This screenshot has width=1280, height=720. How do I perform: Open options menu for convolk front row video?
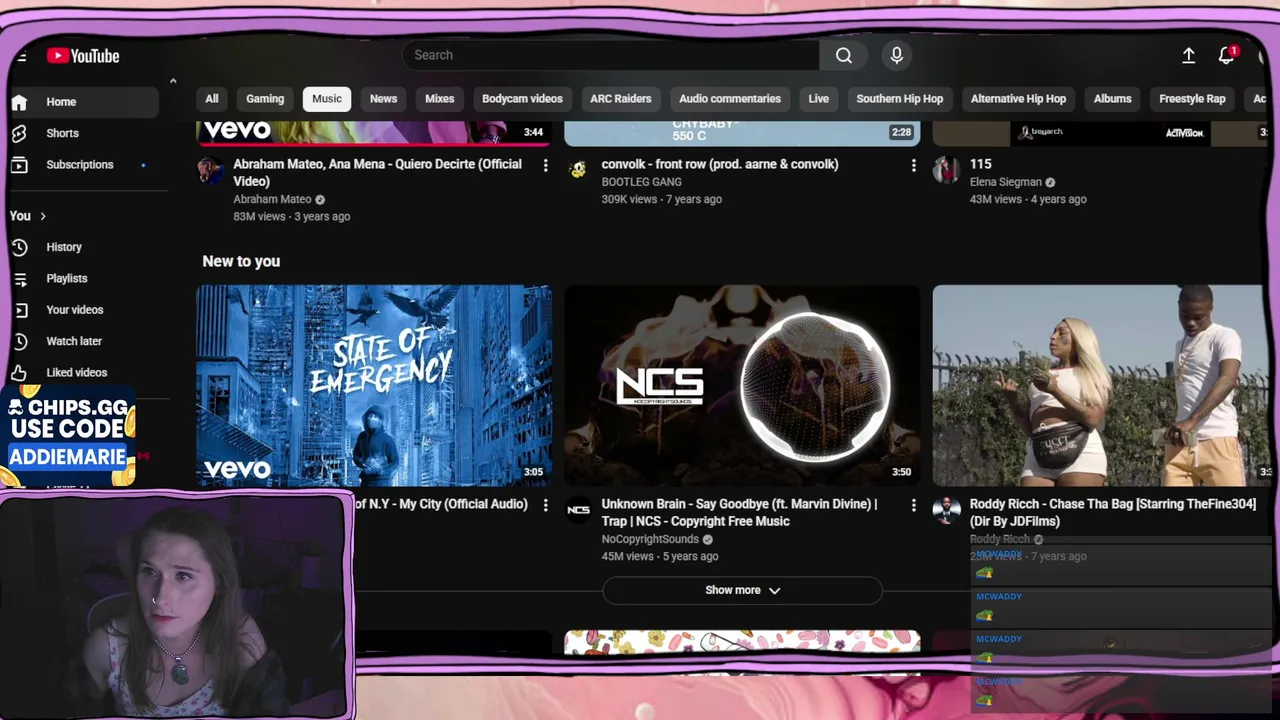coord(913,165)
